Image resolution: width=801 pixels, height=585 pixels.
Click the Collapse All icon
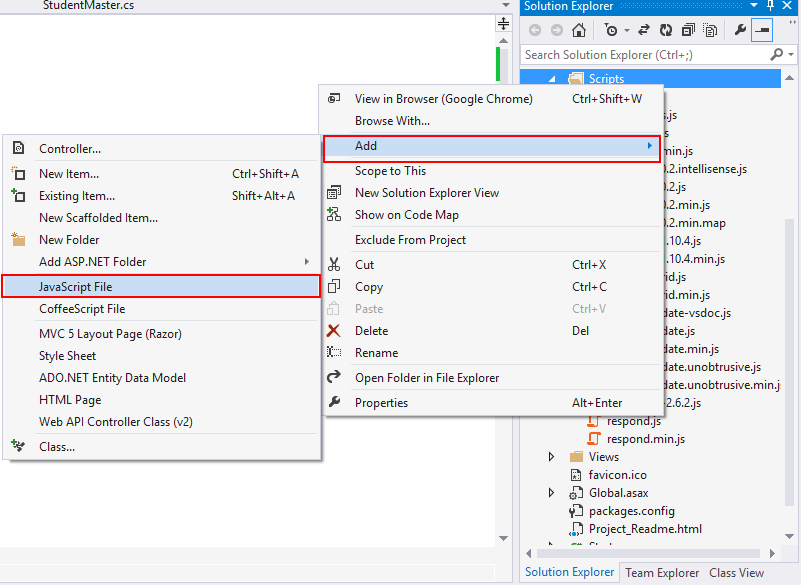pos(688,30)
